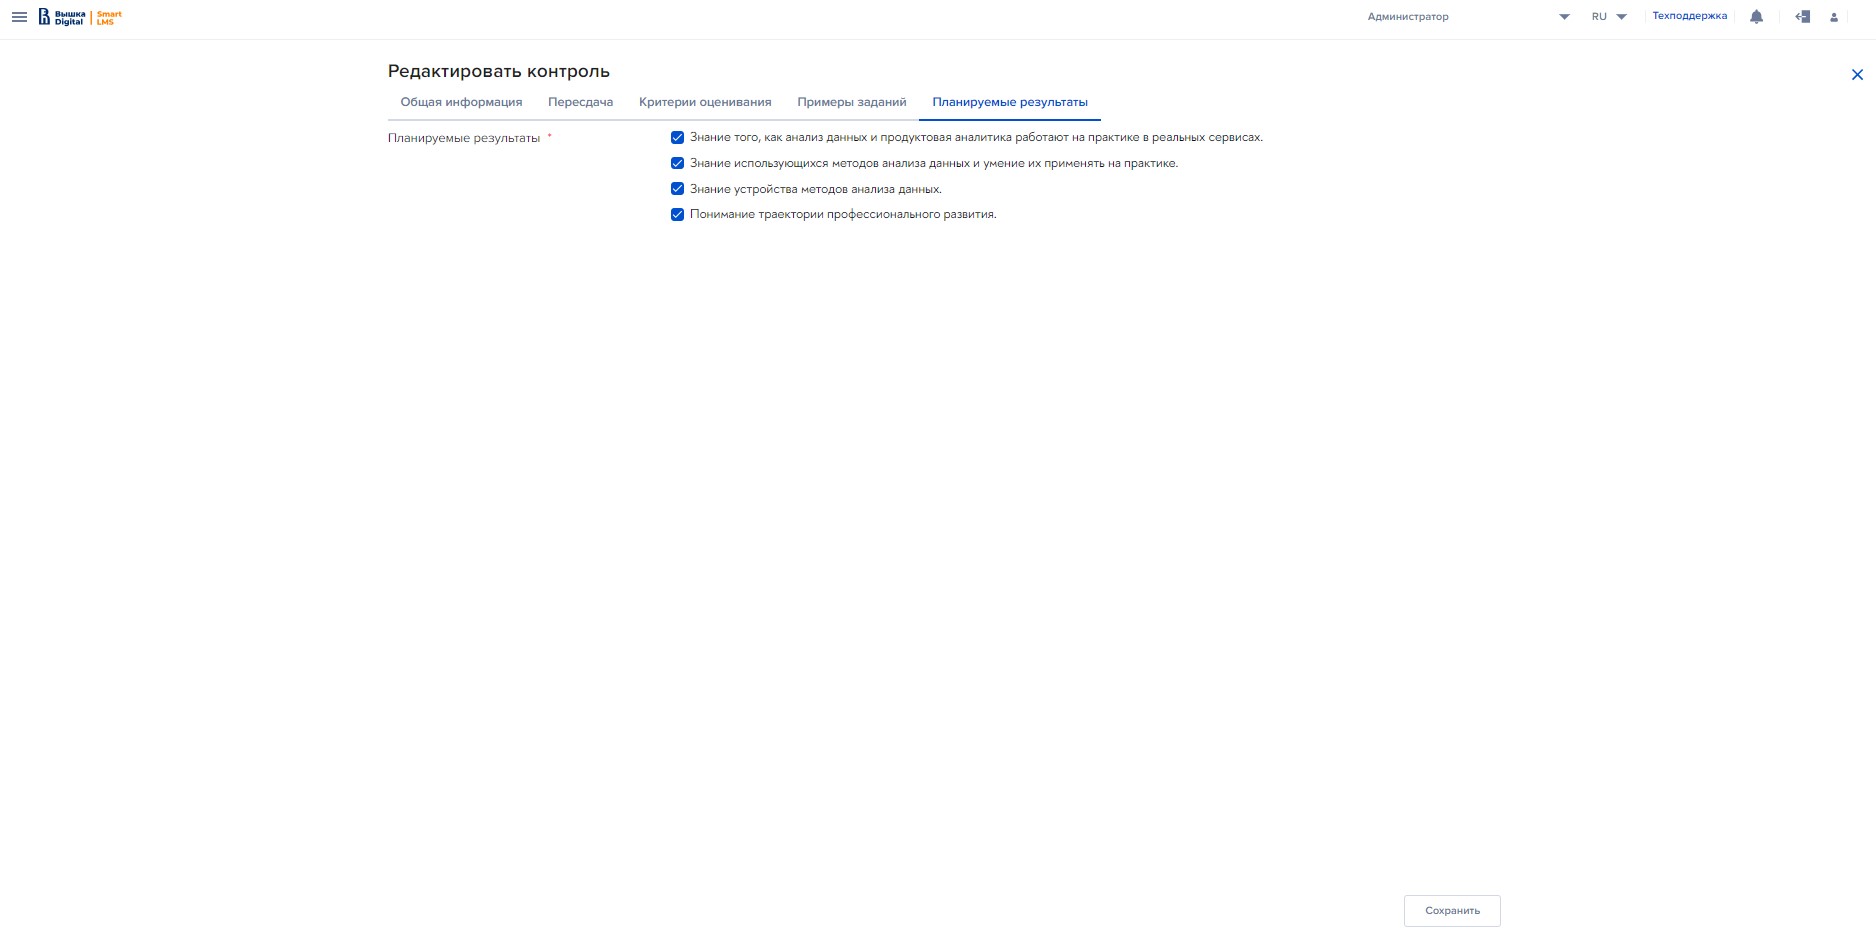
Task: Open the Пересдача tab
Action: (580, 102)
